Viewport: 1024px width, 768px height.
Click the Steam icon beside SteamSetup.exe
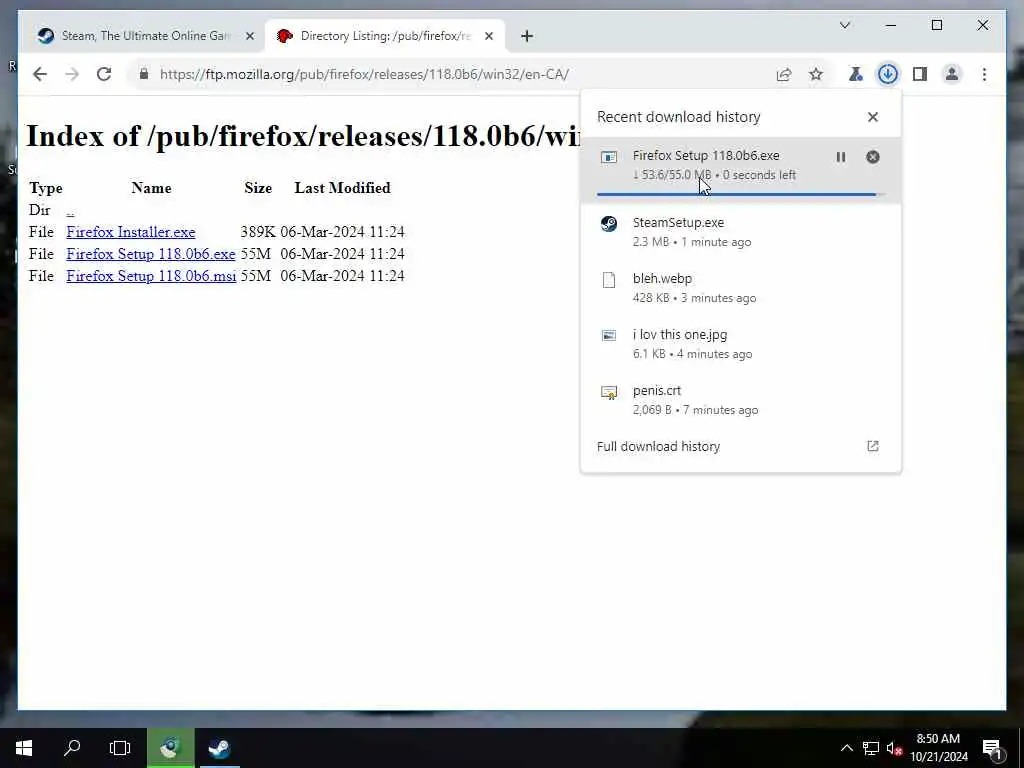tap(609, 224)
